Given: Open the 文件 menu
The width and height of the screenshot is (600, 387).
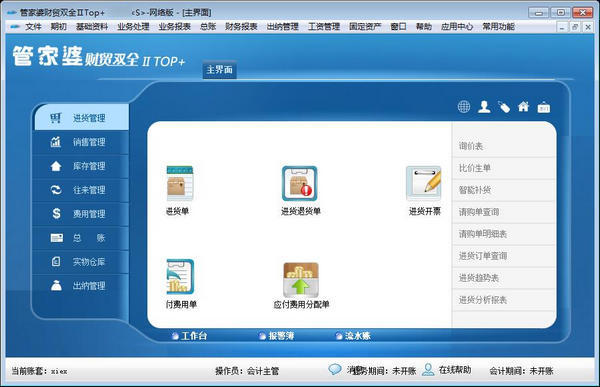Looking at the screenshot, I should coord(33,26).
